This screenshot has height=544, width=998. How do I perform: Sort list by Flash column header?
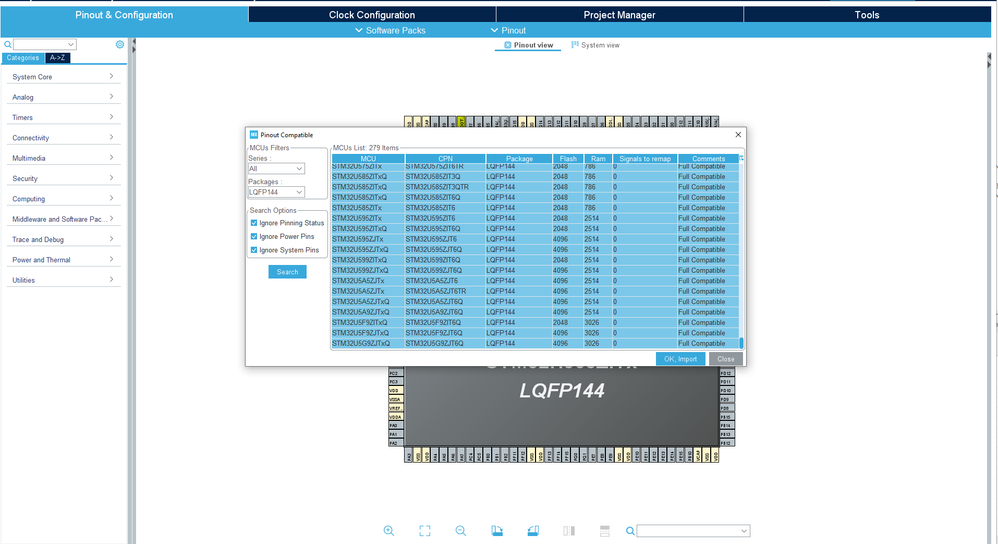tap(568, 158)
